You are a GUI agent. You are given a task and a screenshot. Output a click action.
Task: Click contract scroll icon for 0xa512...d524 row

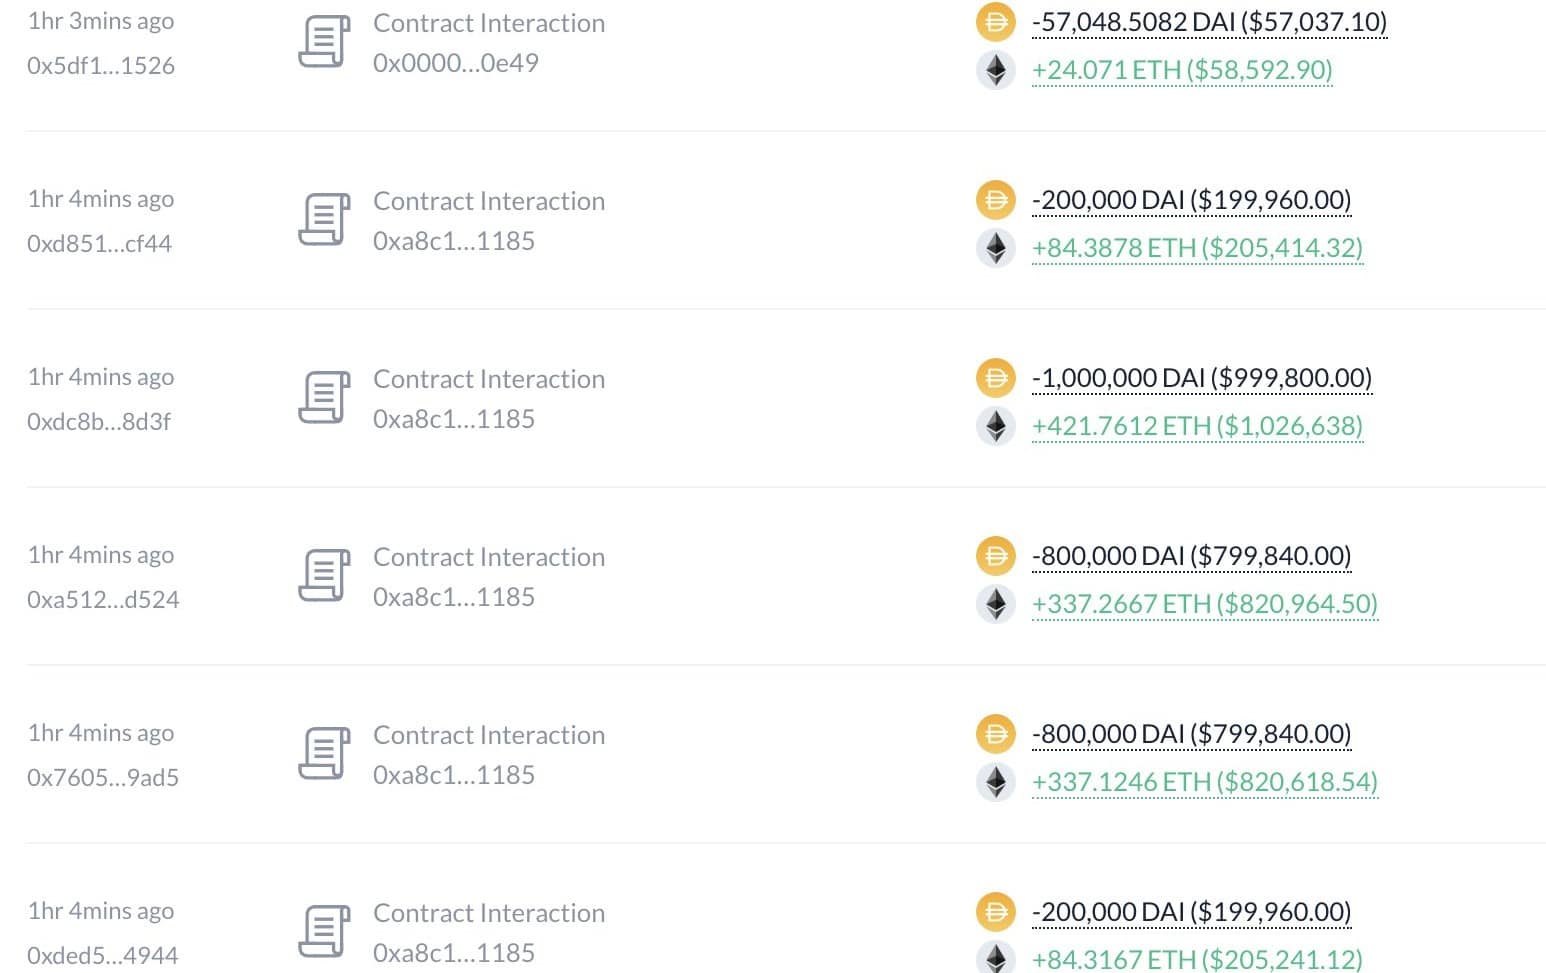pyautogui.click(x=324, y=576)
